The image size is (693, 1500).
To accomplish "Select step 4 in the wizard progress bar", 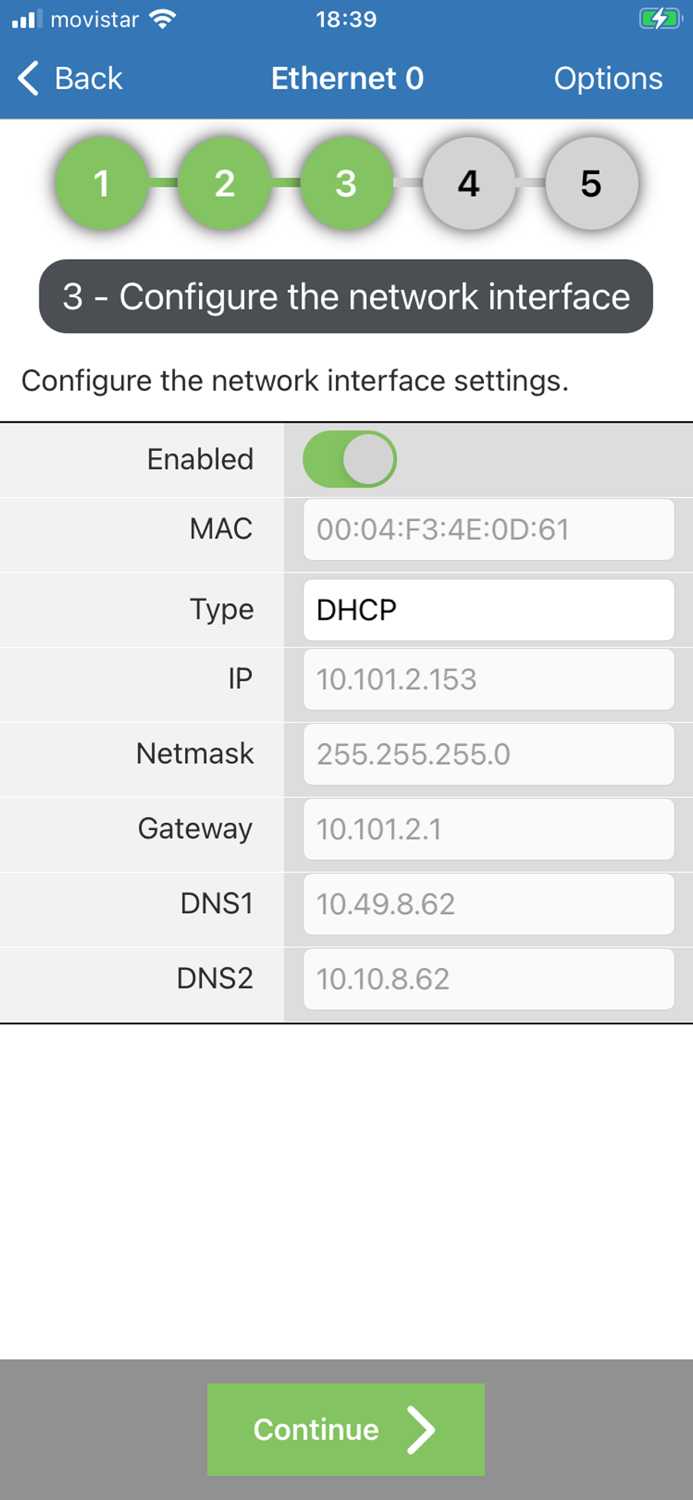I will point(469,184).
